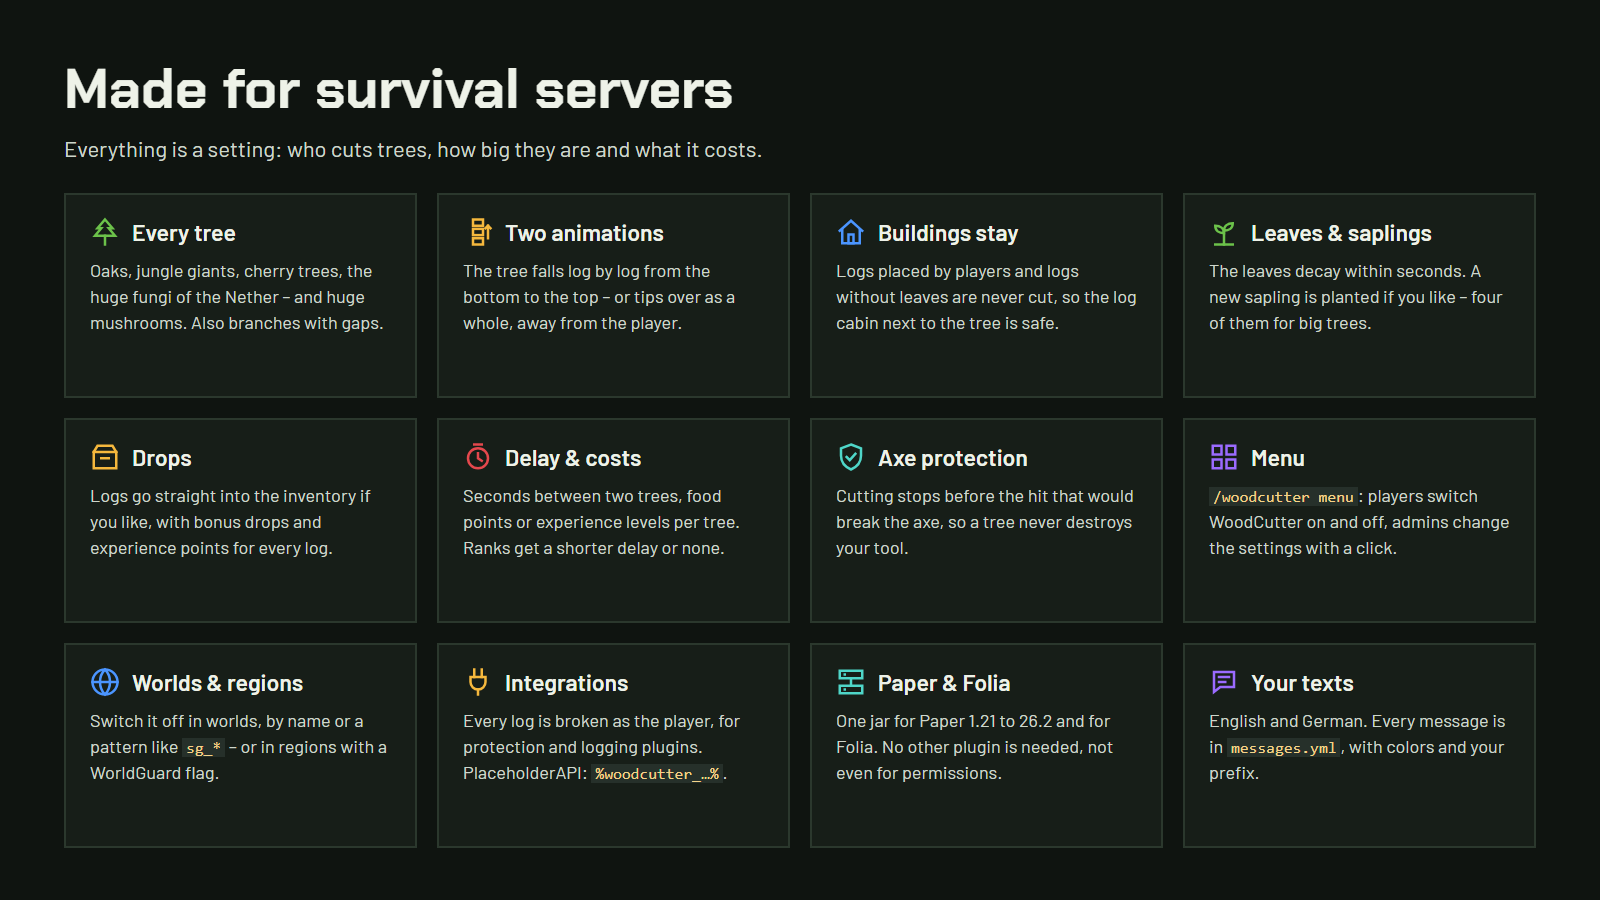
Task: Click the purple message icon beside Your texts
Action: [1224, 682]
